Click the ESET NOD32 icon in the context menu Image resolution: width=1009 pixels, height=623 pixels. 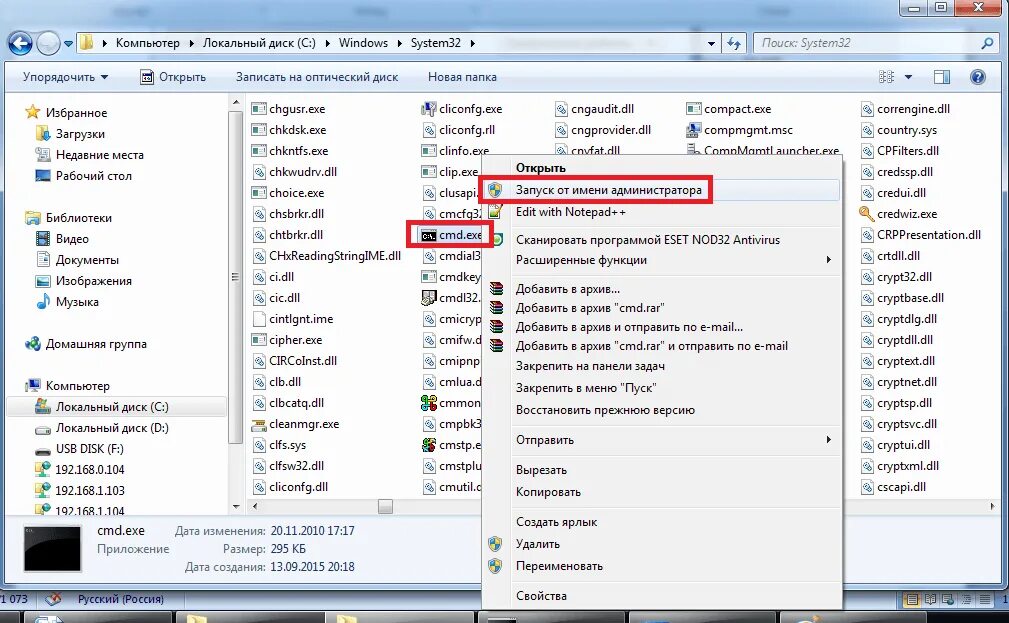[x=496, y=240]
